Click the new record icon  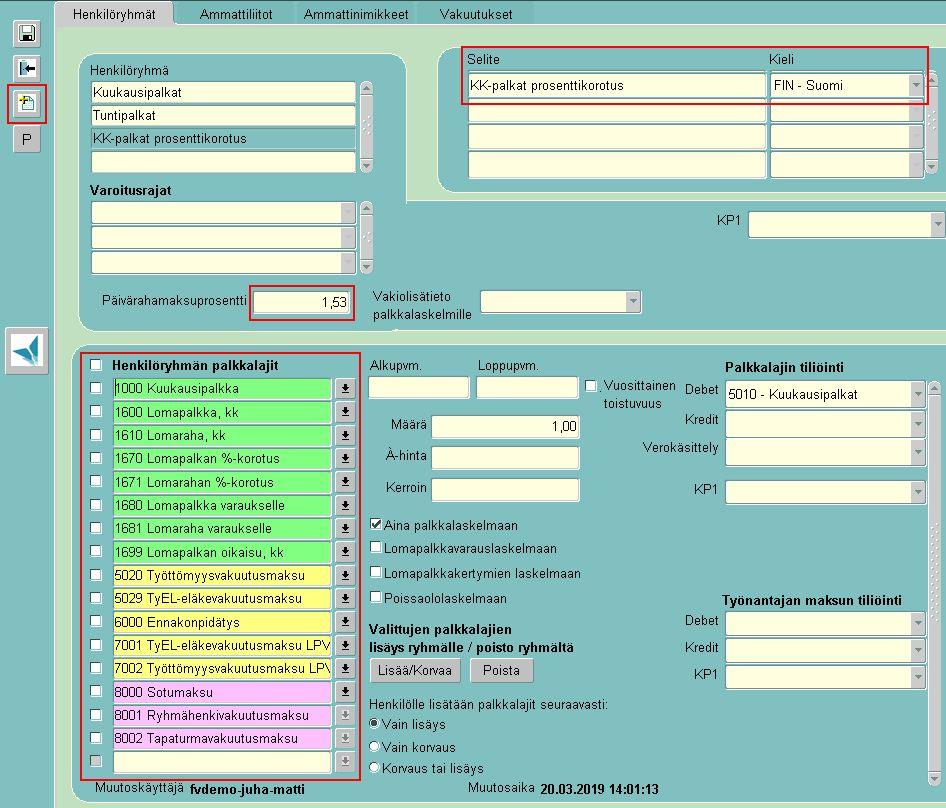click(27, 104)
